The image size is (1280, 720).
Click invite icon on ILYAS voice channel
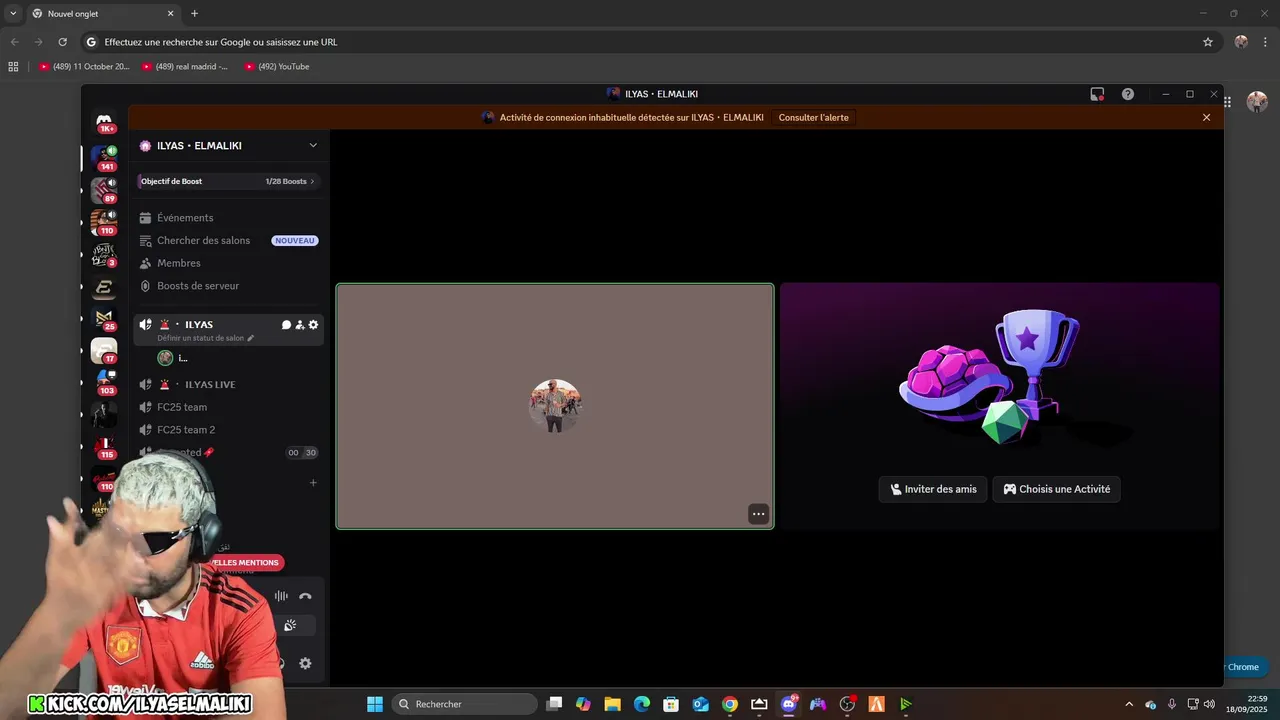pos(299,325)
